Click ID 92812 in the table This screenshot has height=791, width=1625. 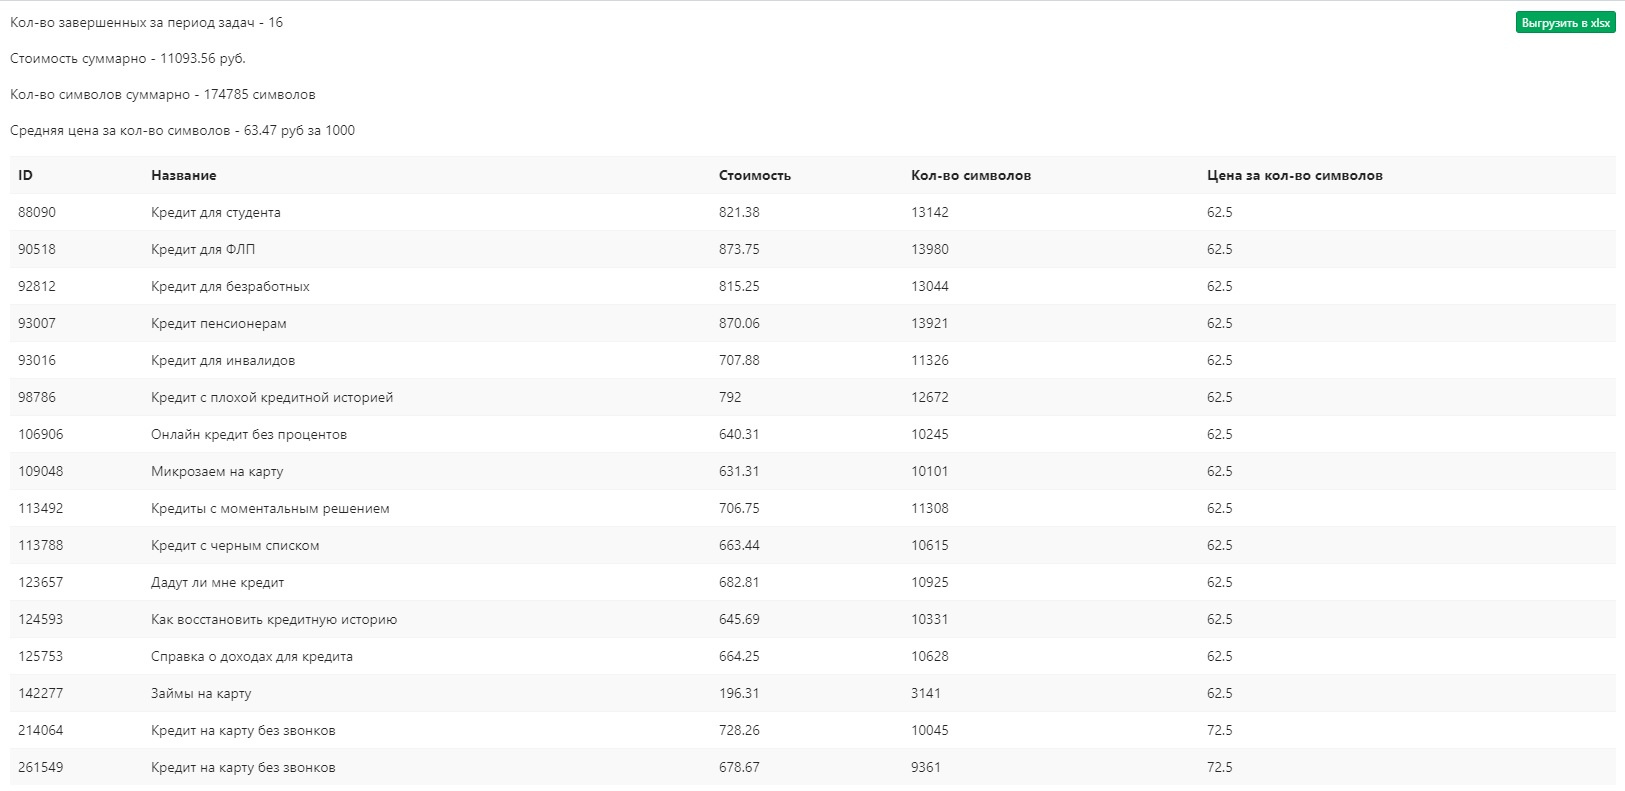[x=37, y=286]
